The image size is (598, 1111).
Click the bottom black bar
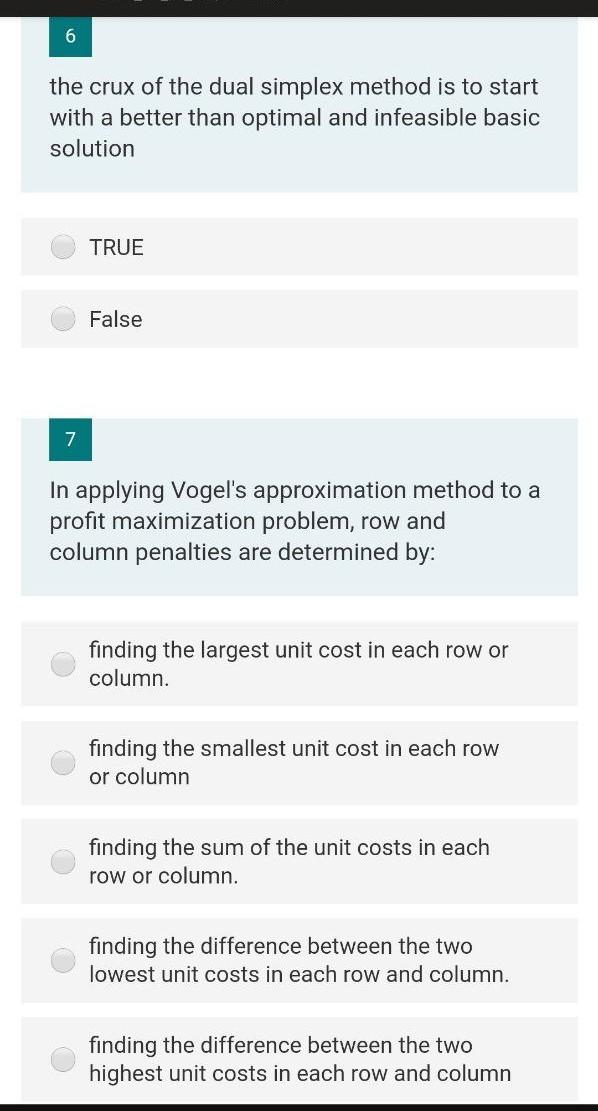tap(299, 1105)
